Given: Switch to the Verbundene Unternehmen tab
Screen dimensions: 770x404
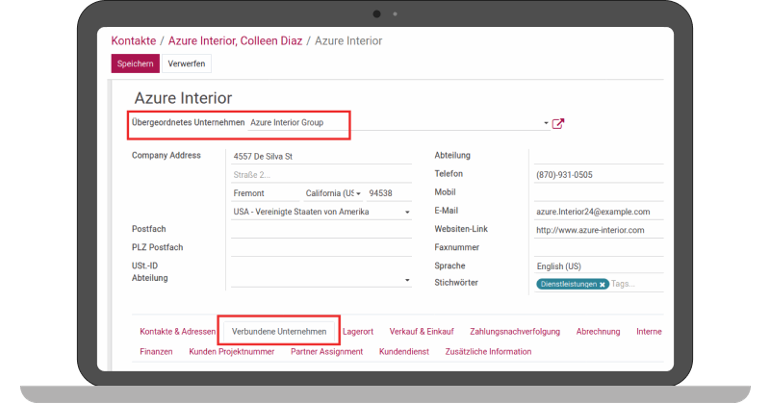Looking at the screenshot, I should pyautogui.click(x=279, y=331).
